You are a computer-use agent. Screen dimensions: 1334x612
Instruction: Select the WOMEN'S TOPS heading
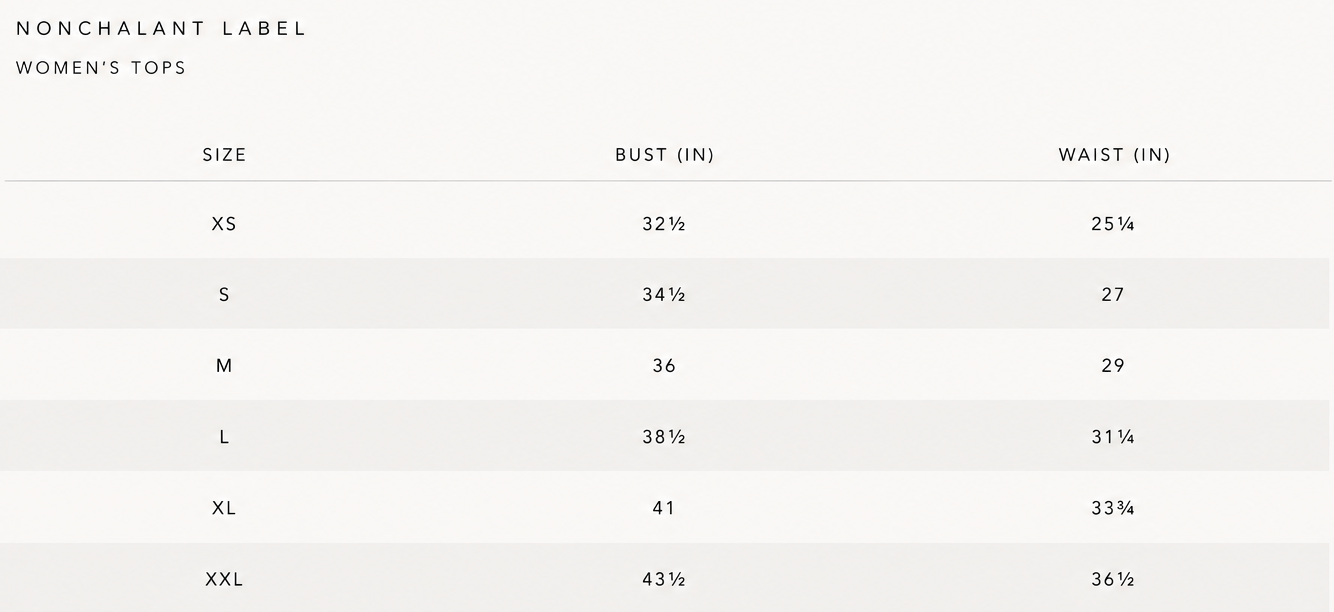click(x=101, y=68)
